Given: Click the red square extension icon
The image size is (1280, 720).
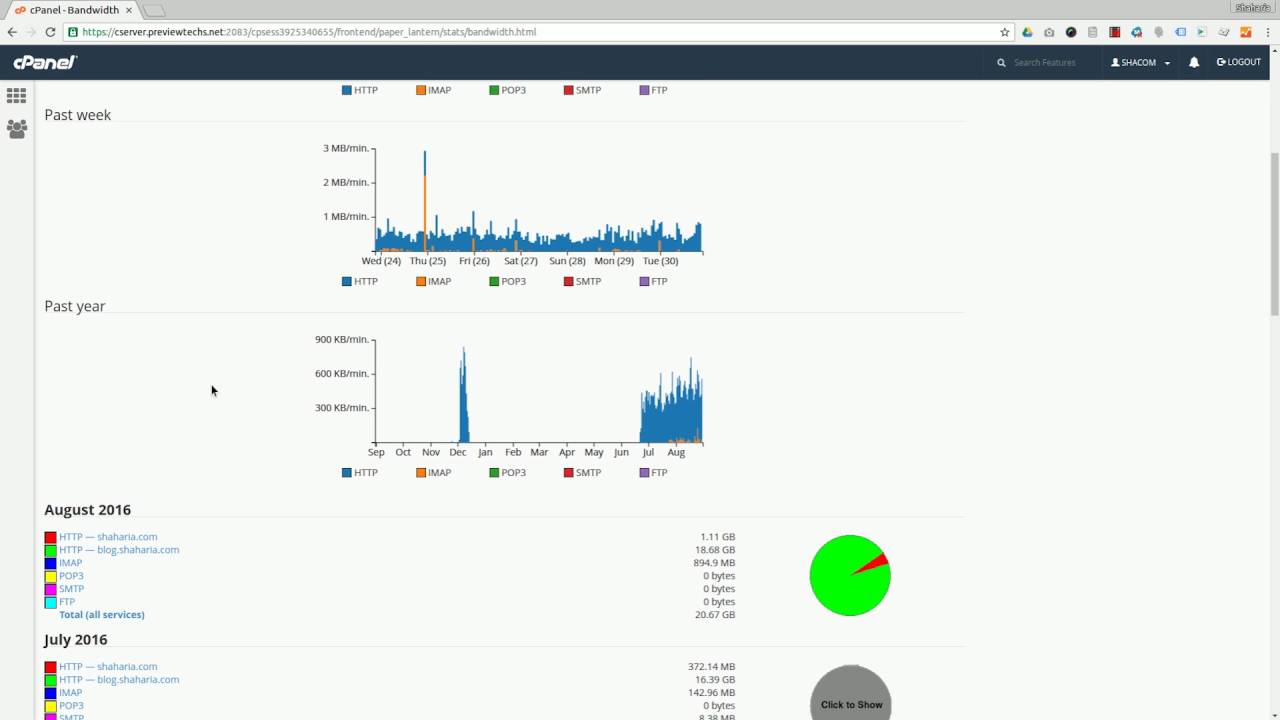Looking at the screenshot, I should pyautogui.click(x=1115, y=32).
